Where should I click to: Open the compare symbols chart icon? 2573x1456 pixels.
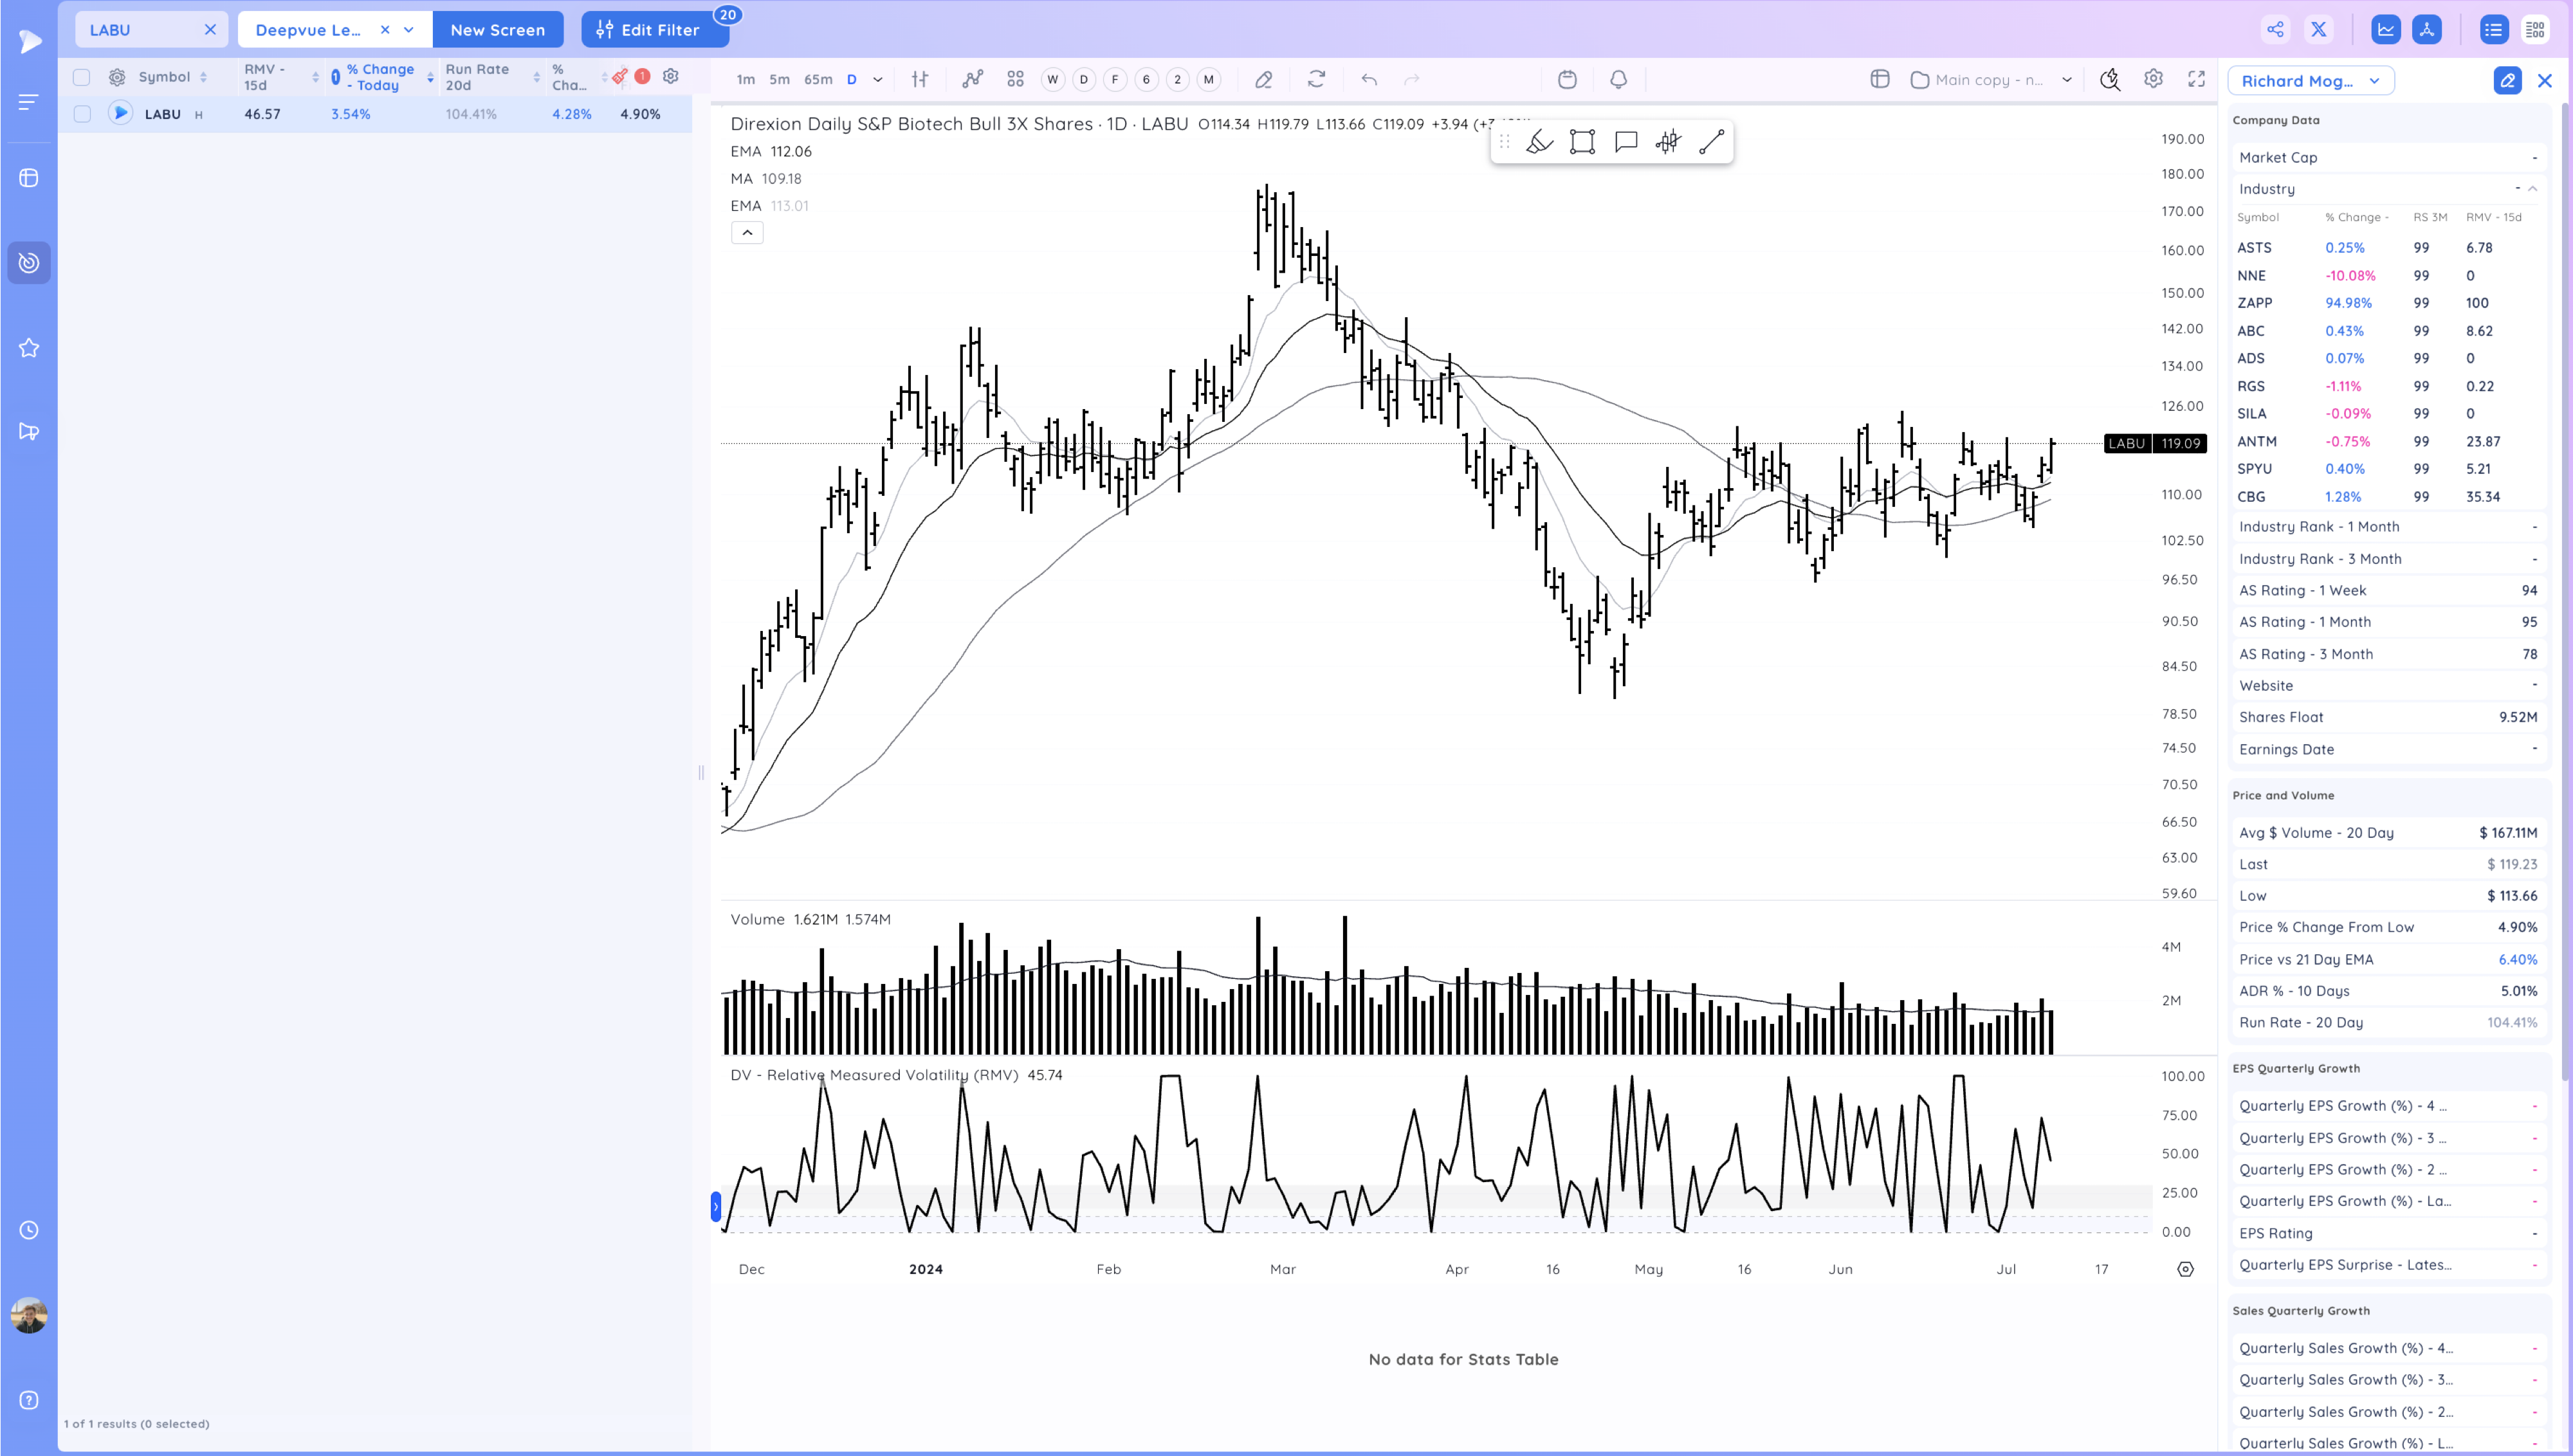[972, 80]
